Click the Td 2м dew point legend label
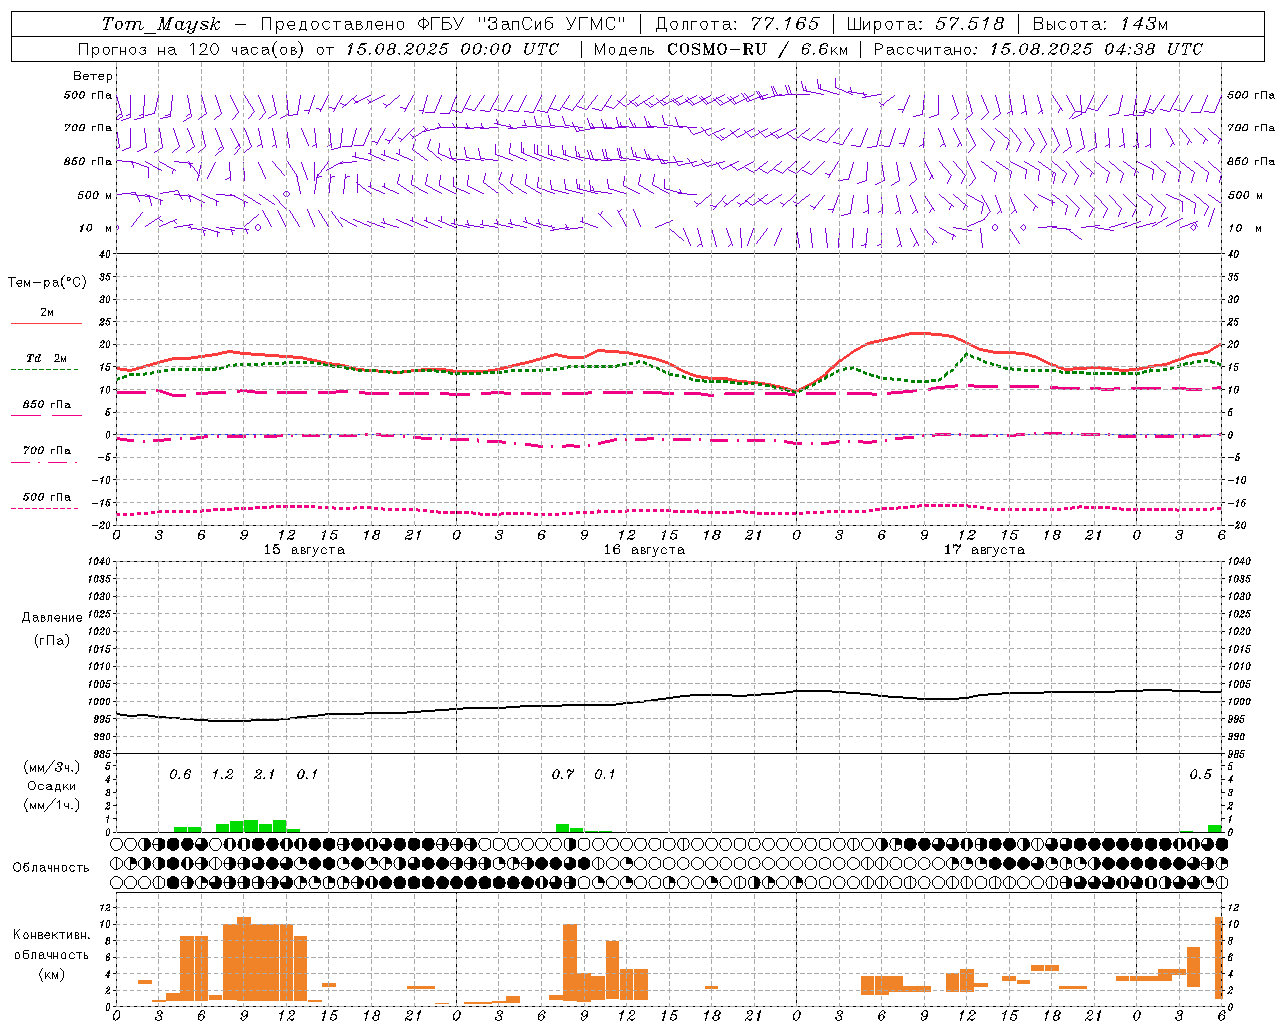1280x1024 pixels. click(47, 358)
